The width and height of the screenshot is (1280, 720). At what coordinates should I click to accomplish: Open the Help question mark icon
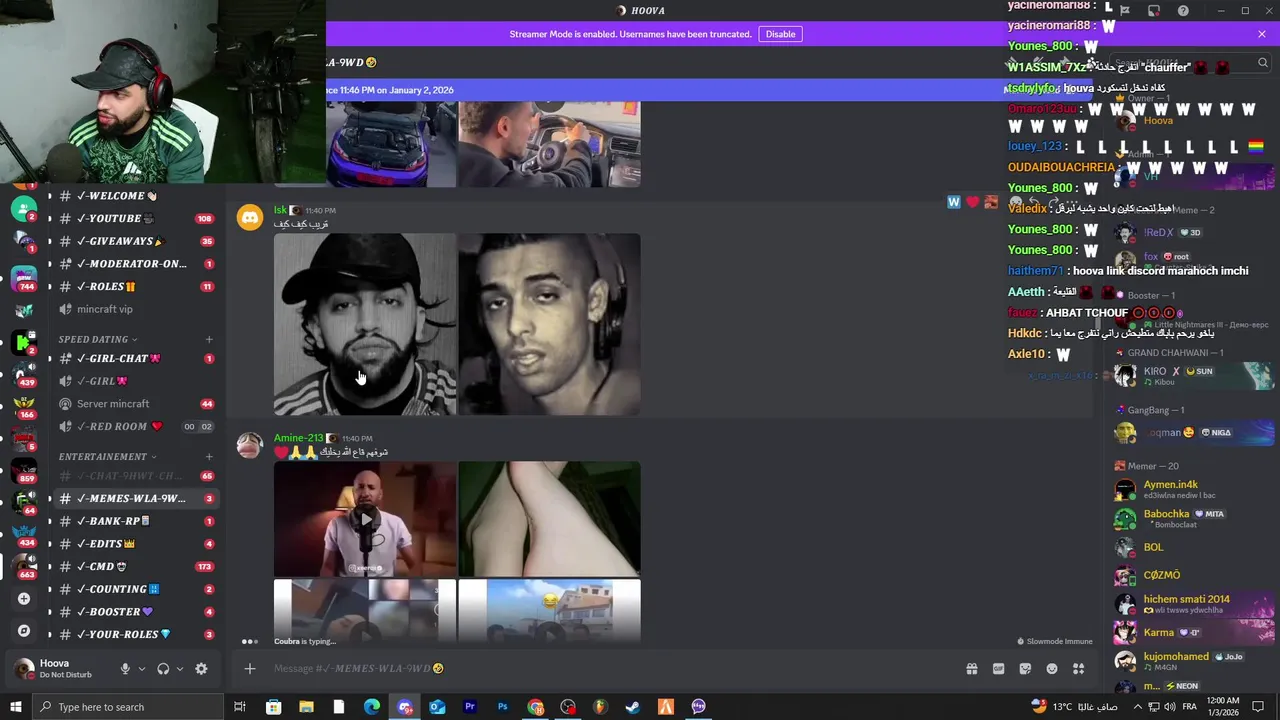[1183, 11]
